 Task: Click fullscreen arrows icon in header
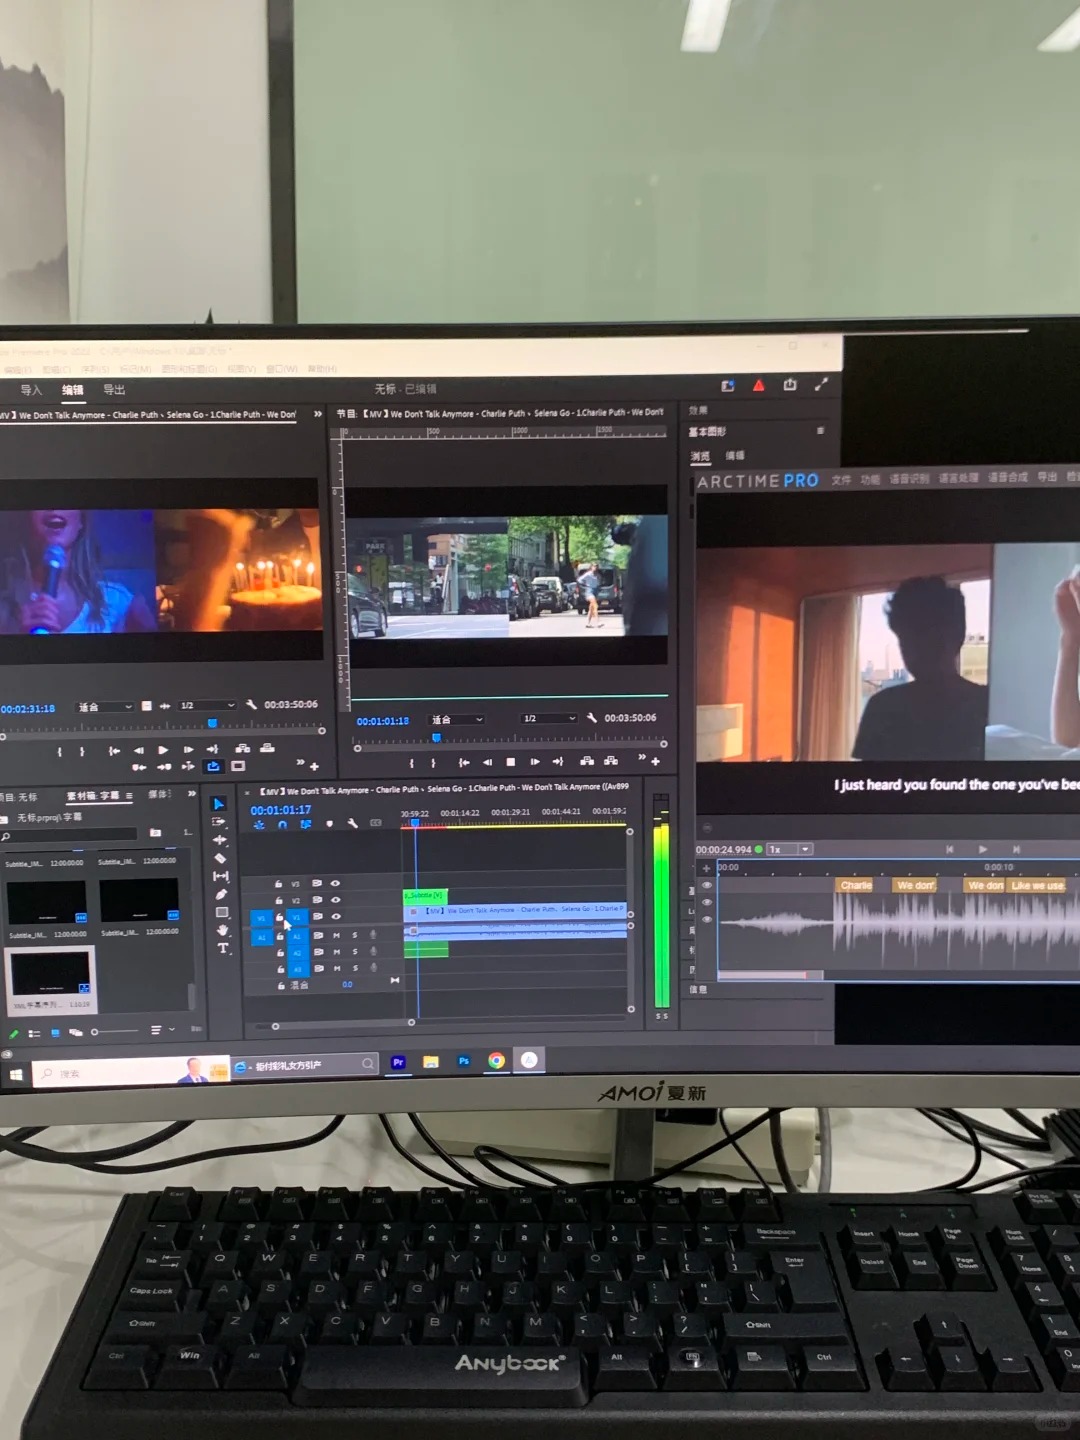(x=822, y=384)
